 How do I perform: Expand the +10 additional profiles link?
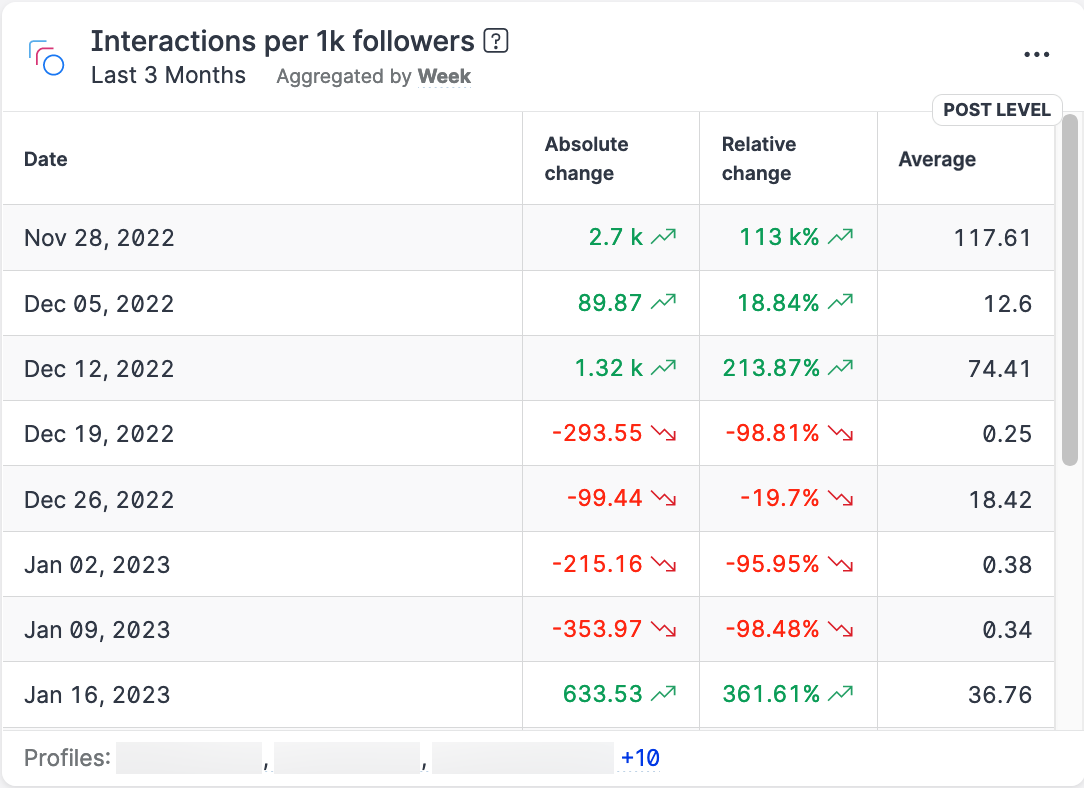pyautogui.click(x=640, y=758)
